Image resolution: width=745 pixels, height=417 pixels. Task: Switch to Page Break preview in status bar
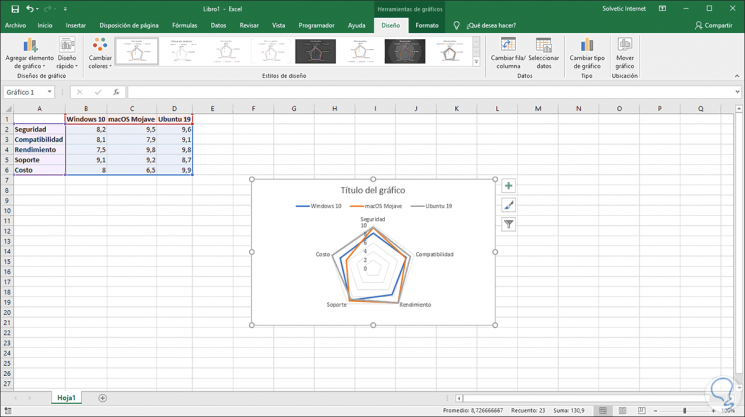coord(641,410)
